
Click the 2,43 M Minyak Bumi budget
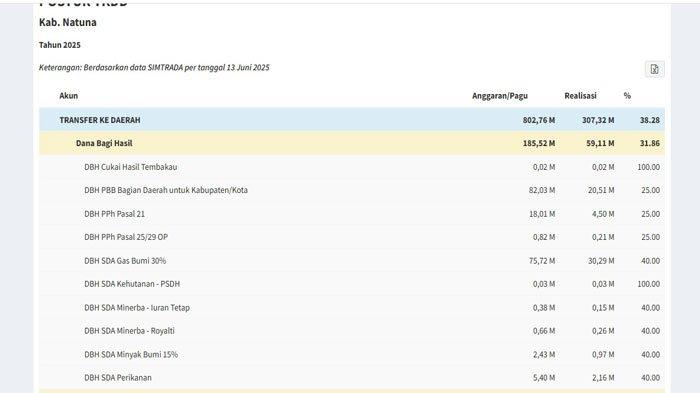(544, 355)
